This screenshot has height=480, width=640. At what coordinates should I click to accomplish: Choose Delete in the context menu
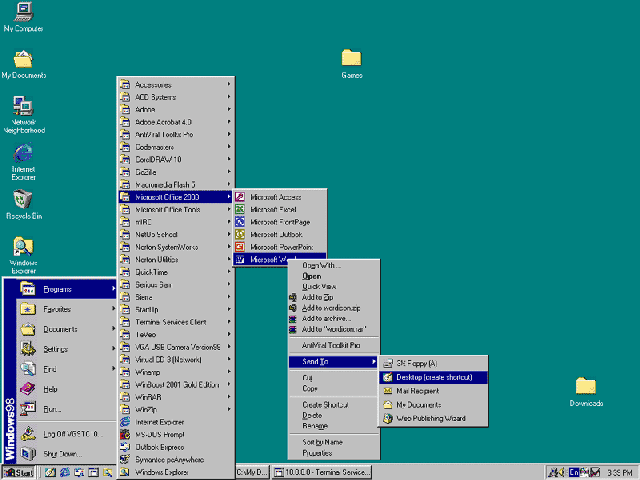[334, 415]
